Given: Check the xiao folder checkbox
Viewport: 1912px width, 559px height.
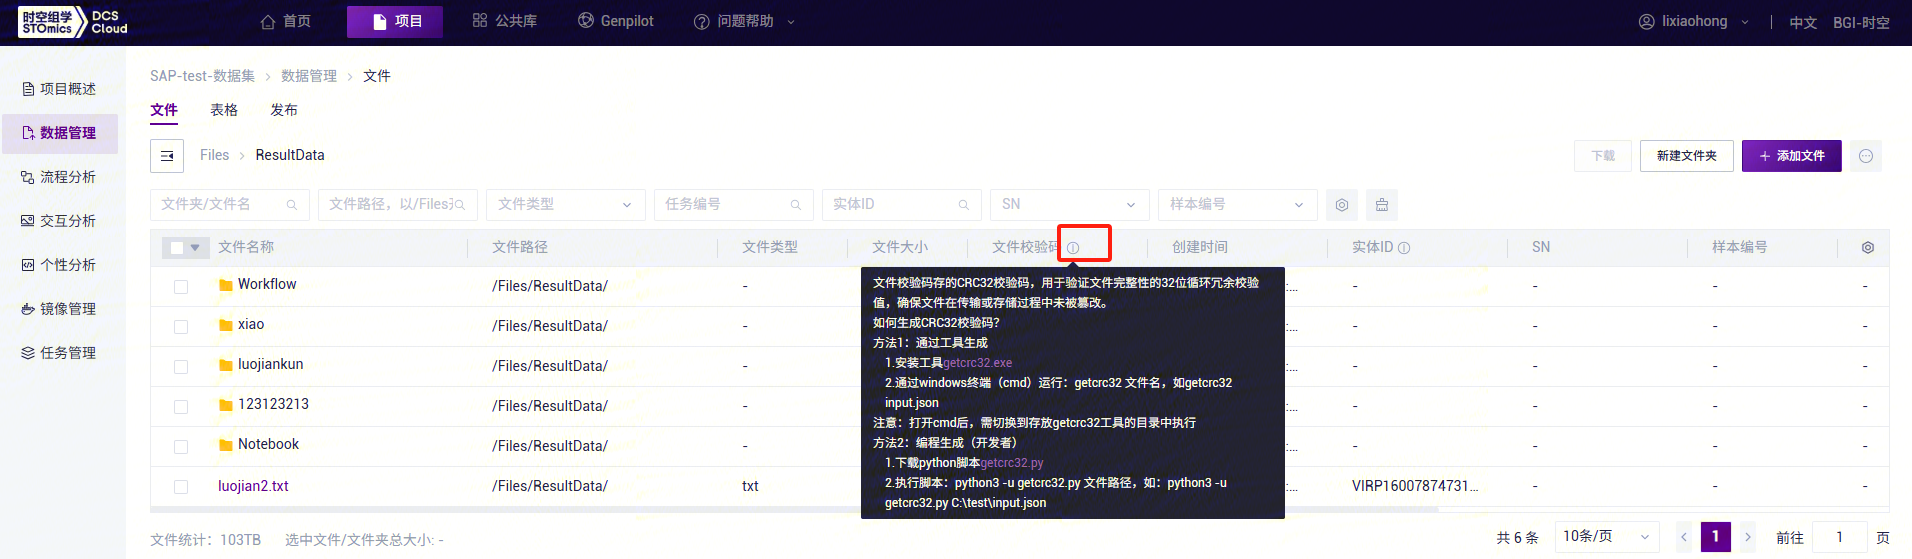Looking at the screenshot, I should tap(181, 327).
